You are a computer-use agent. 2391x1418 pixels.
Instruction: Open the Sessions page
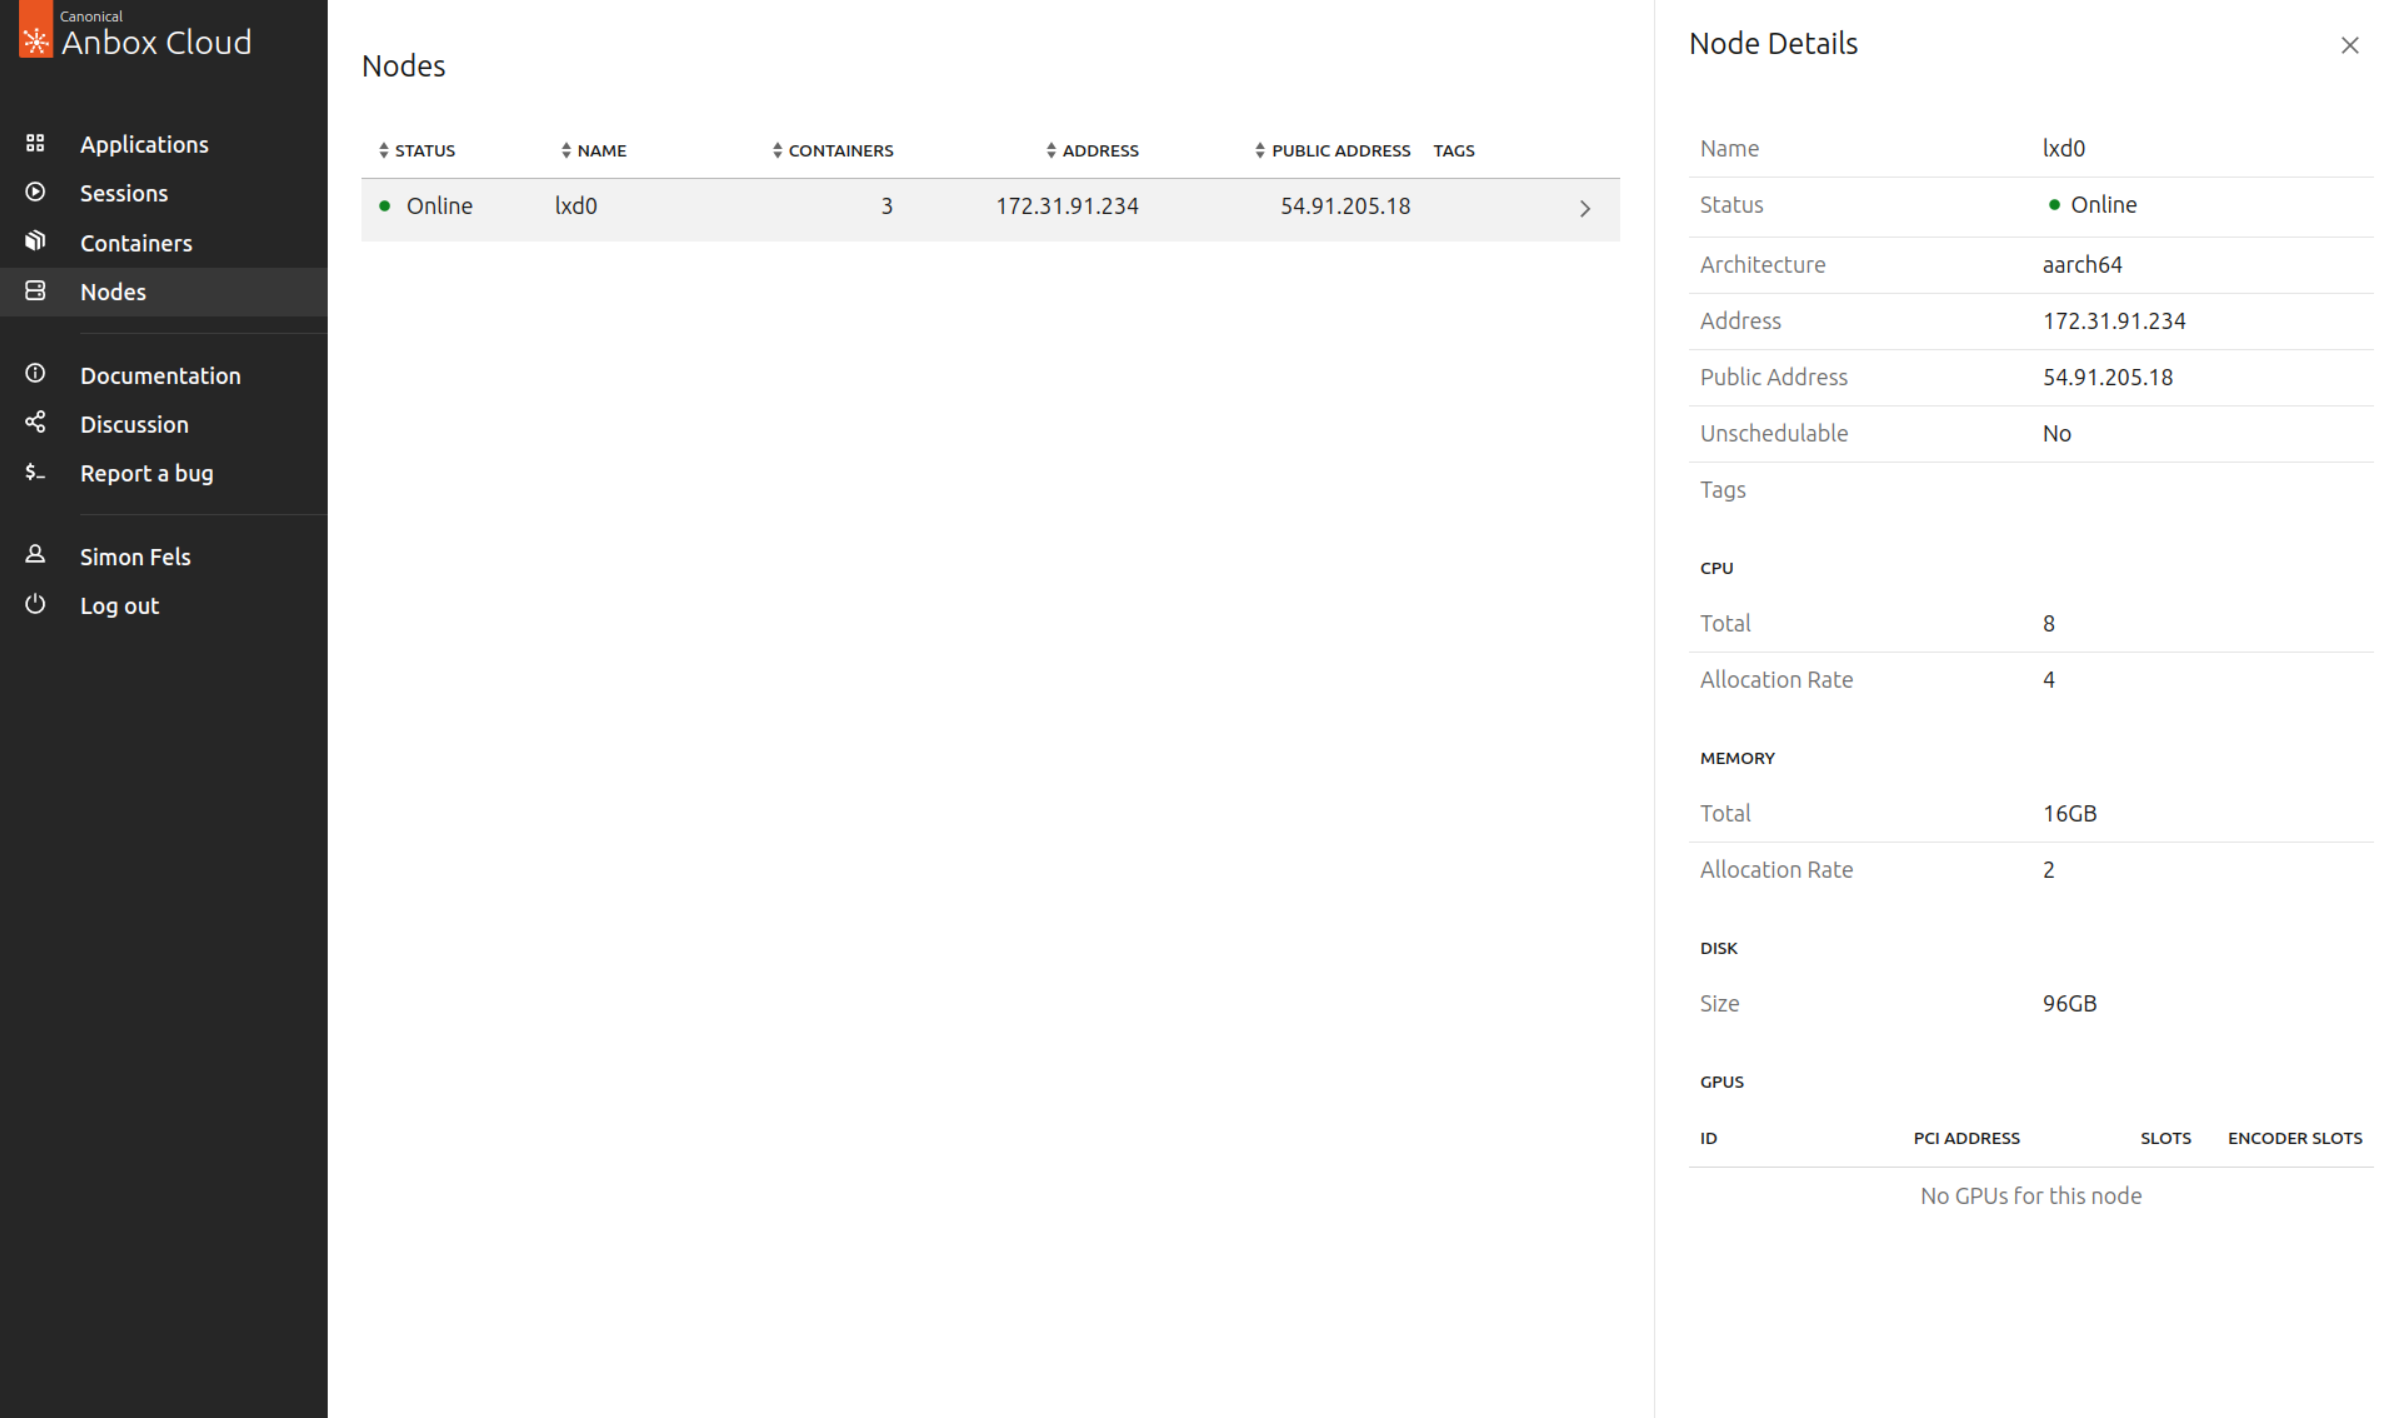tap(124, 192)
